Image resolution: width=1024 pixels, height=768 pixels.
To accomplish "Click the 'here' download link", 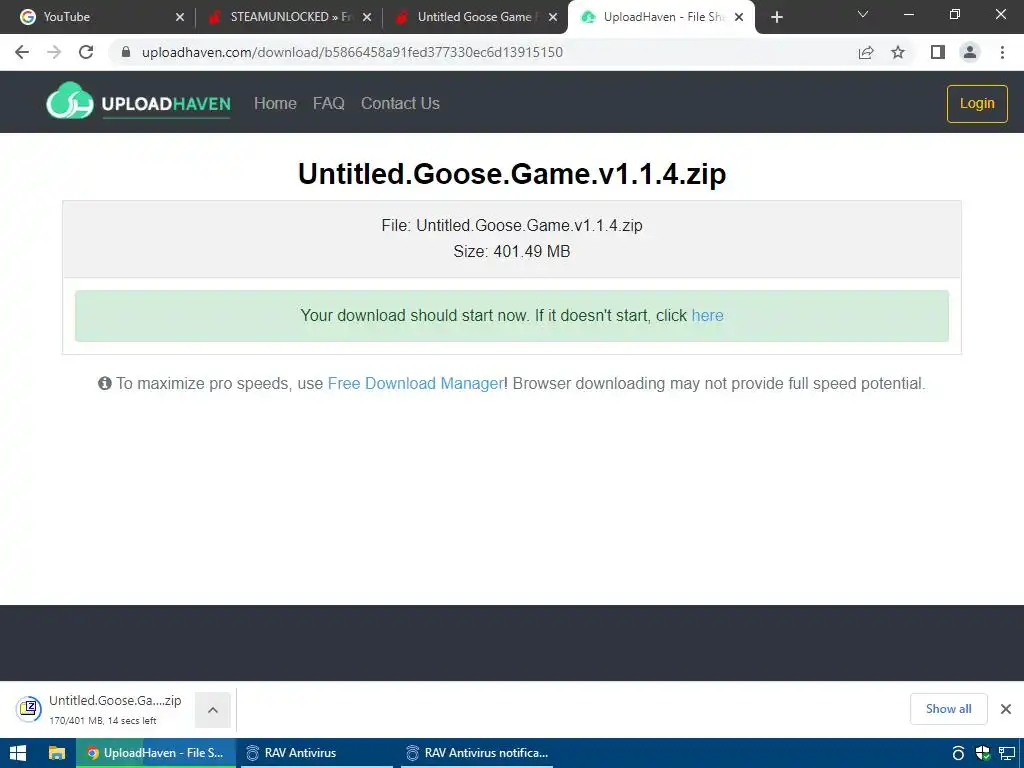I will point(707,315).
